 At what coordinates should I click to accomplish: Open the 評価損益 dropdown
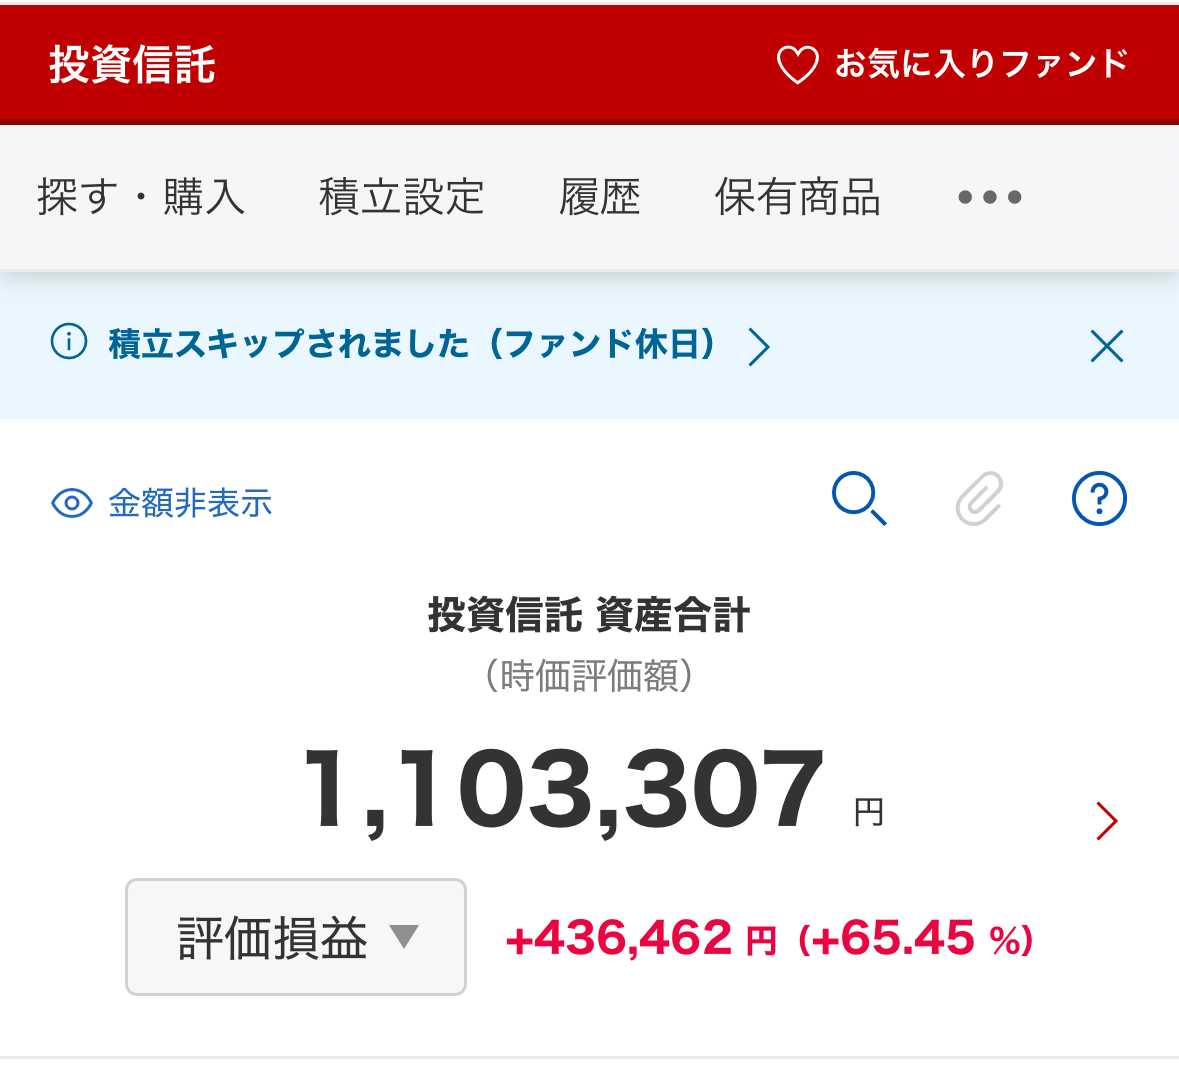[x=296, y=937]
